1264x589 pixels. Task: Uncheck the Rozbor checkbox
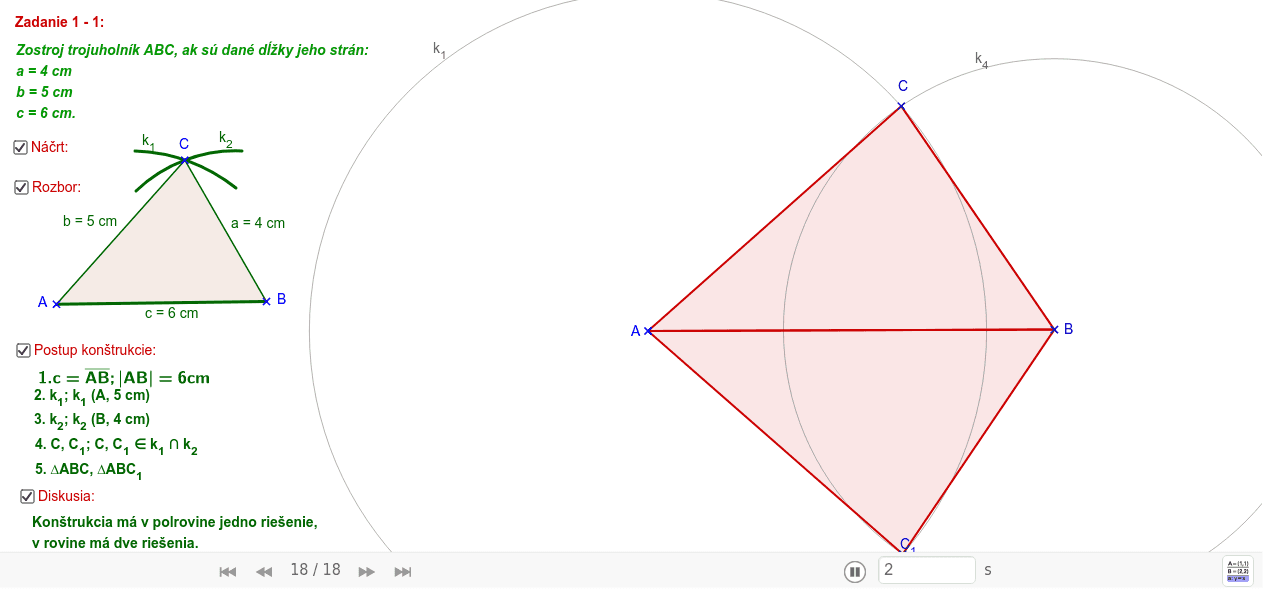(x=21, y=187)
